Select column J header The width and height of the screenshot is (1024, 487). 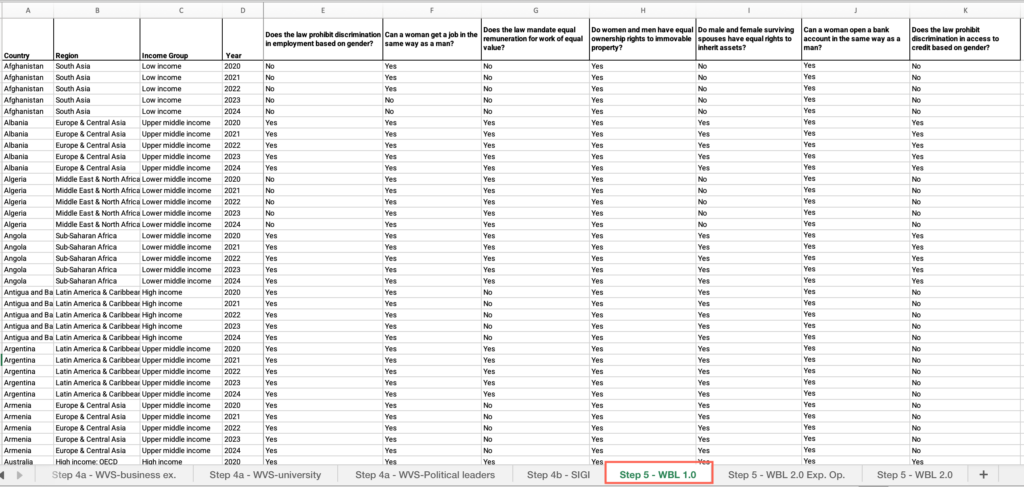tap(856, 10)
